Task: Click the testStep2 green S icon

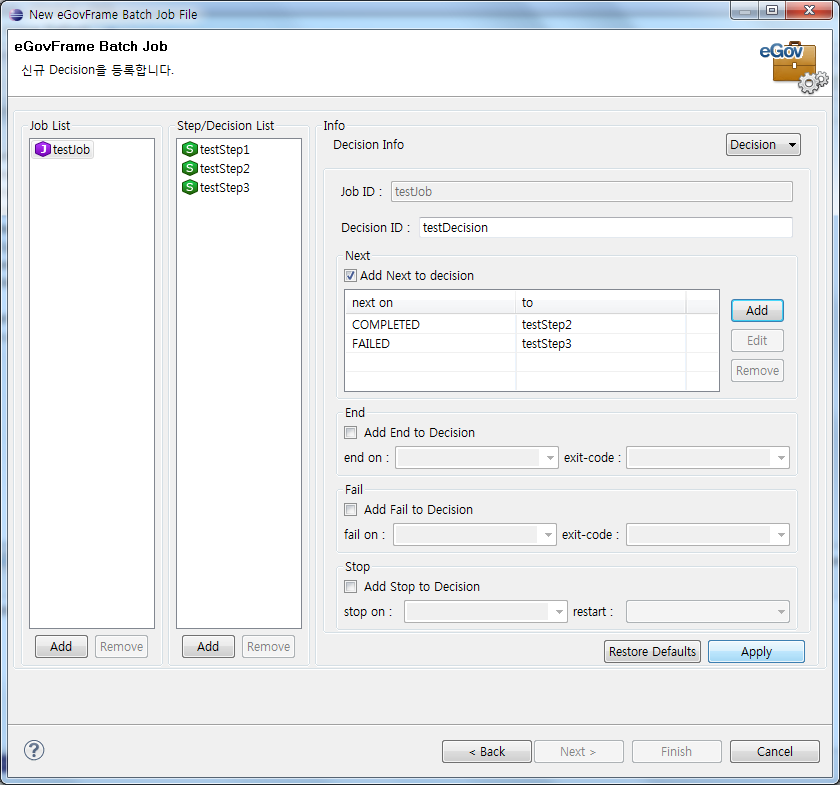Action: pyautogui.click(x=190, y=168)
